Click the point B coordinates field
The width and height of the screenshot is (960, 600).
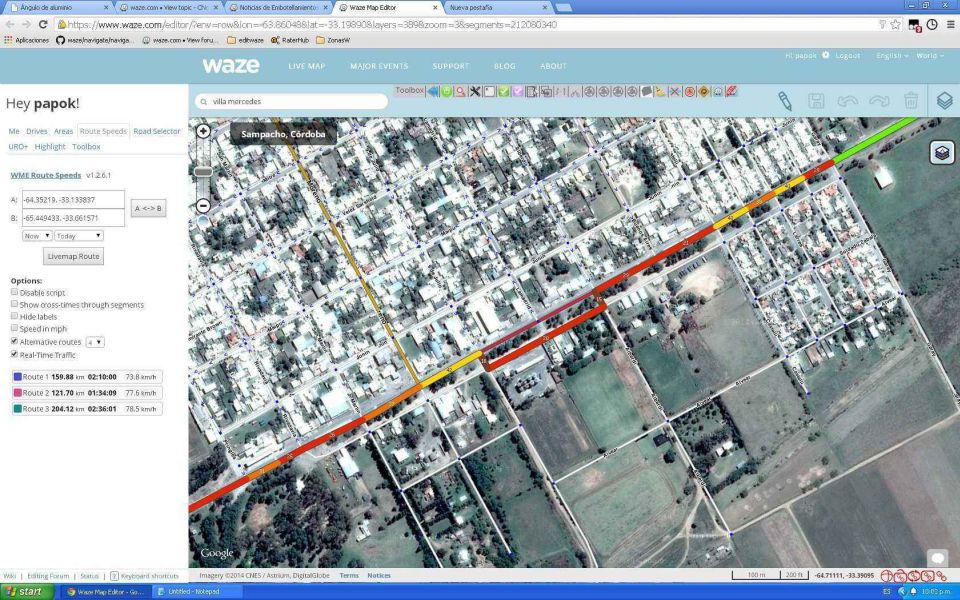click(x=73, y=218)
